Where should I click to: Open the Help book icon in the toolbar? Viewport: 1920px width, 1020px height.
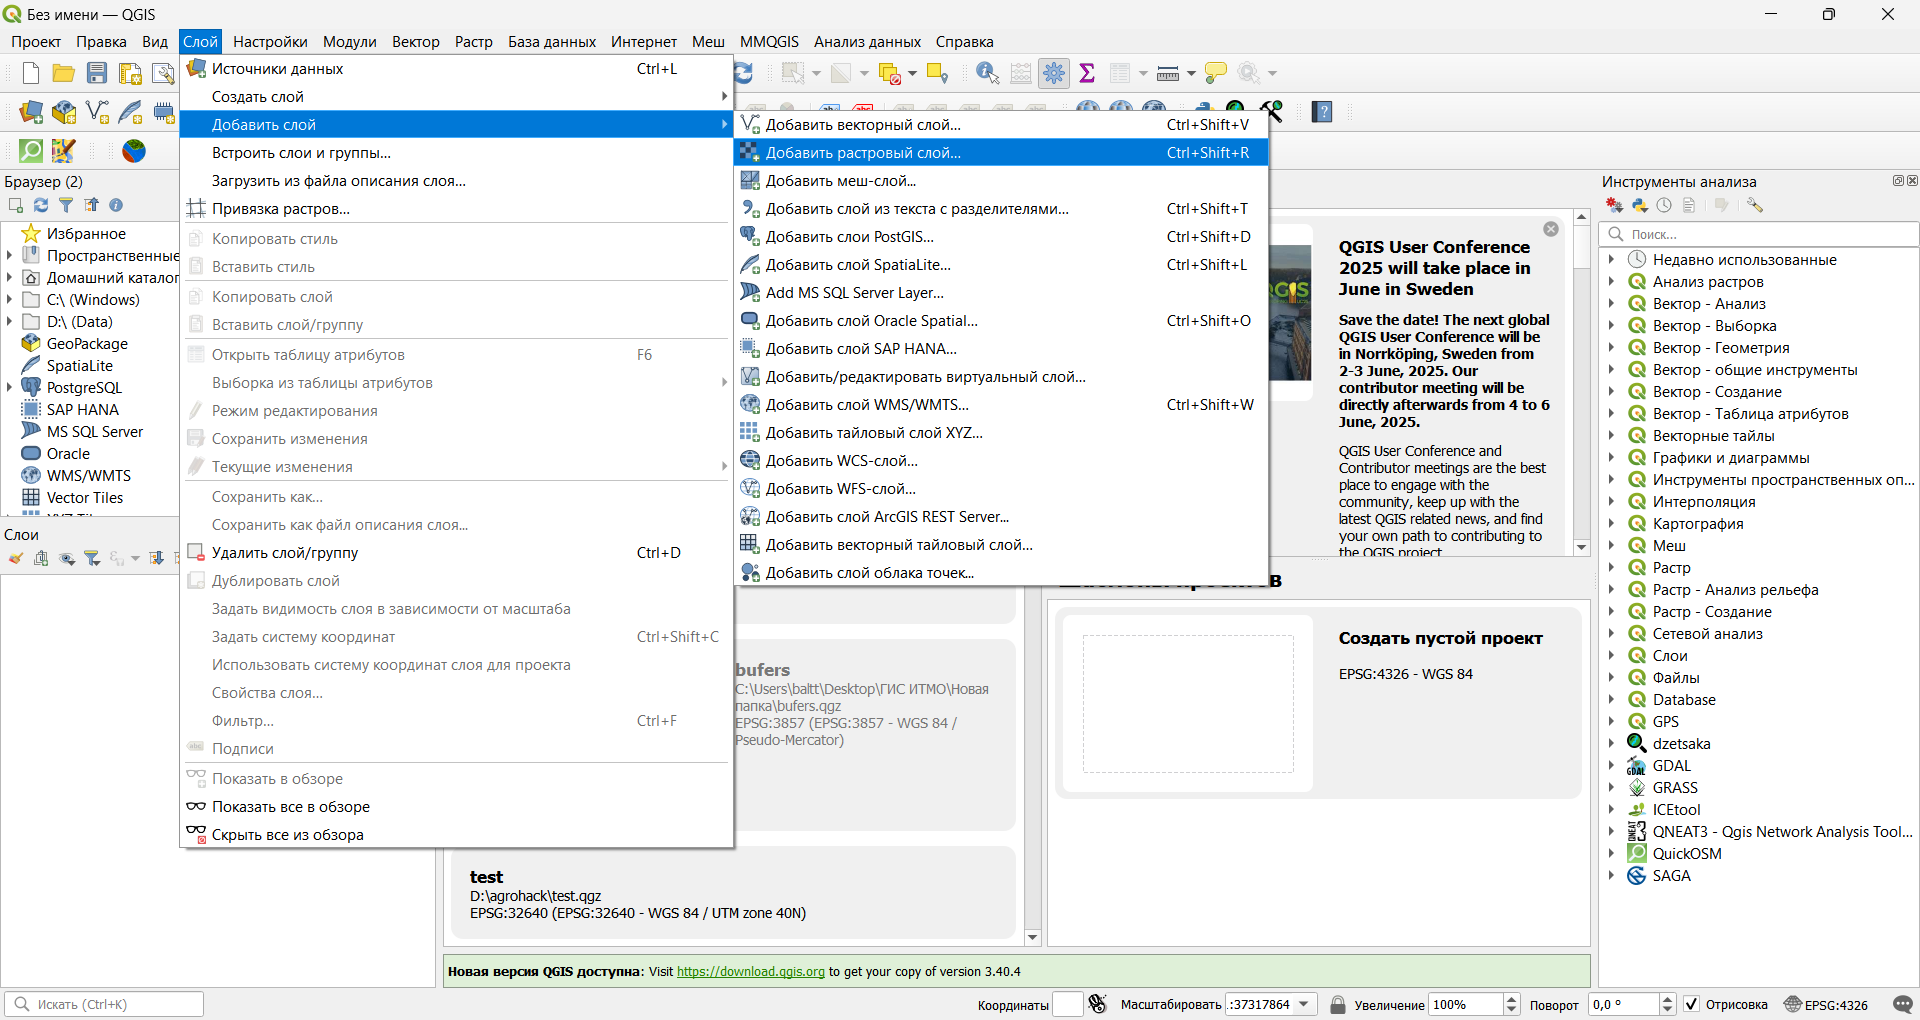tap(1322, 112)
